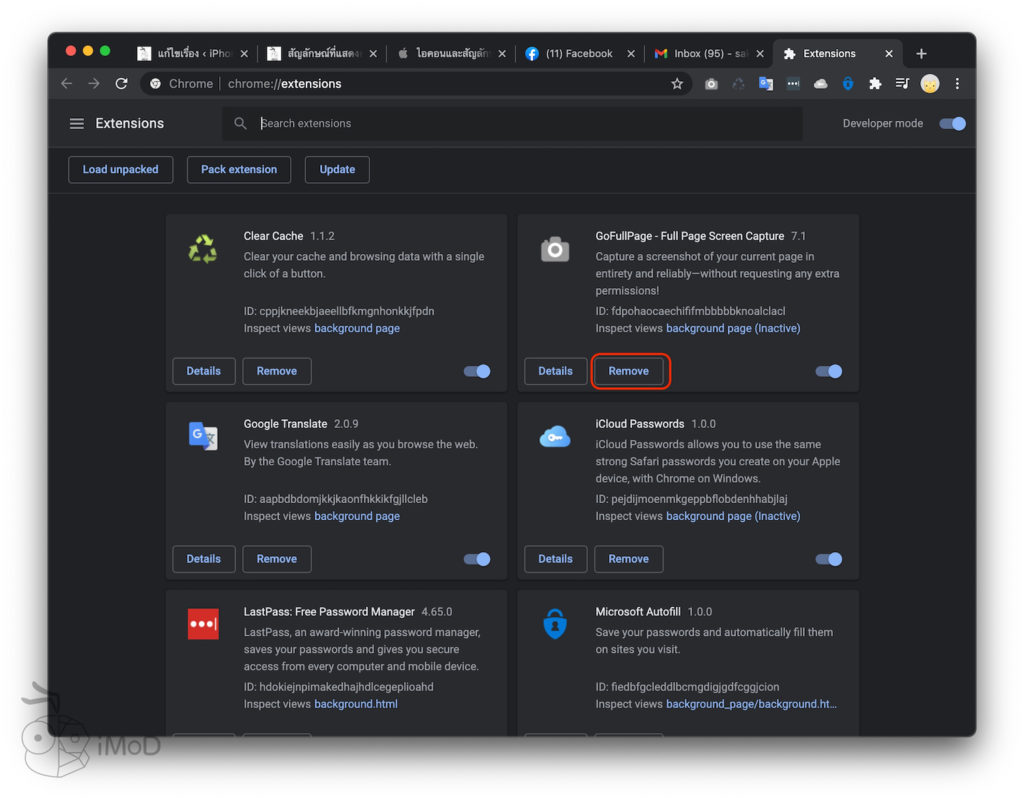Open iCloud Passwords cloud icon in toolbar

click(821, 84)
